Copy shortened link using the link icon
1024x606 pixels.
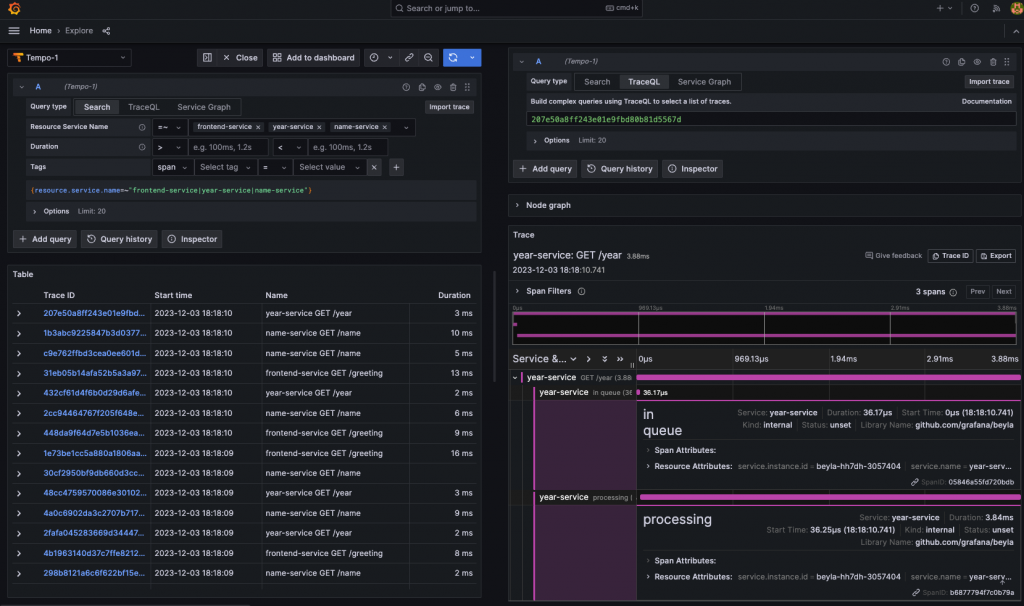coord(408,58)
